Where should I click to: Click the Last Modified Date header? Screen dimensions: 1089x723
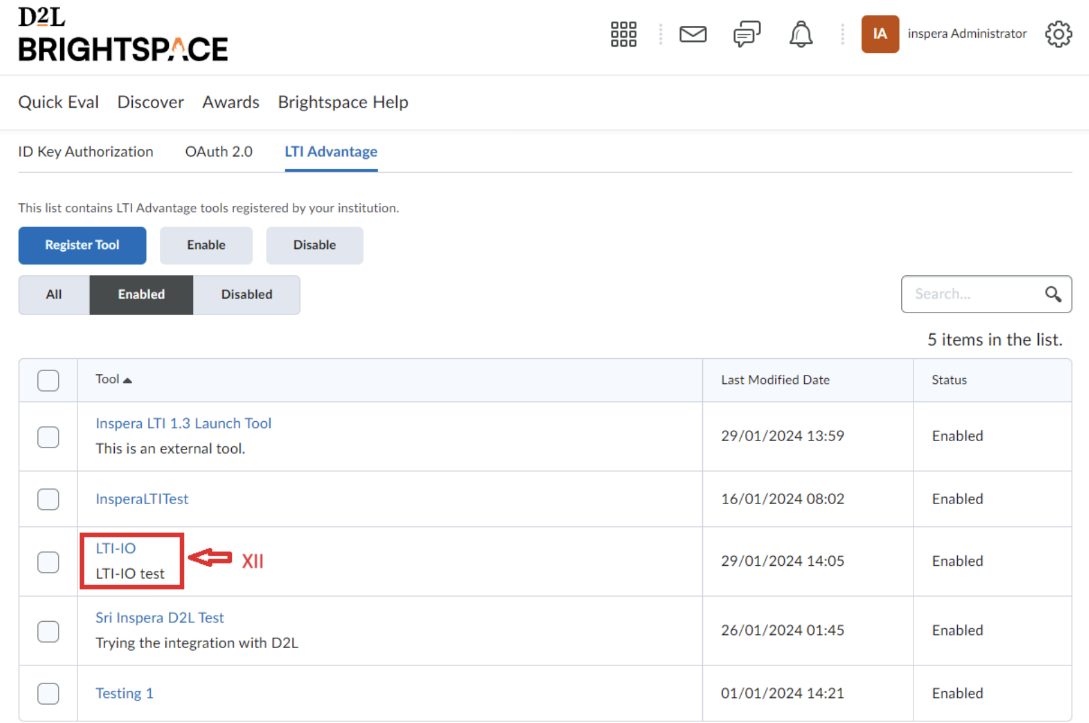775,380
